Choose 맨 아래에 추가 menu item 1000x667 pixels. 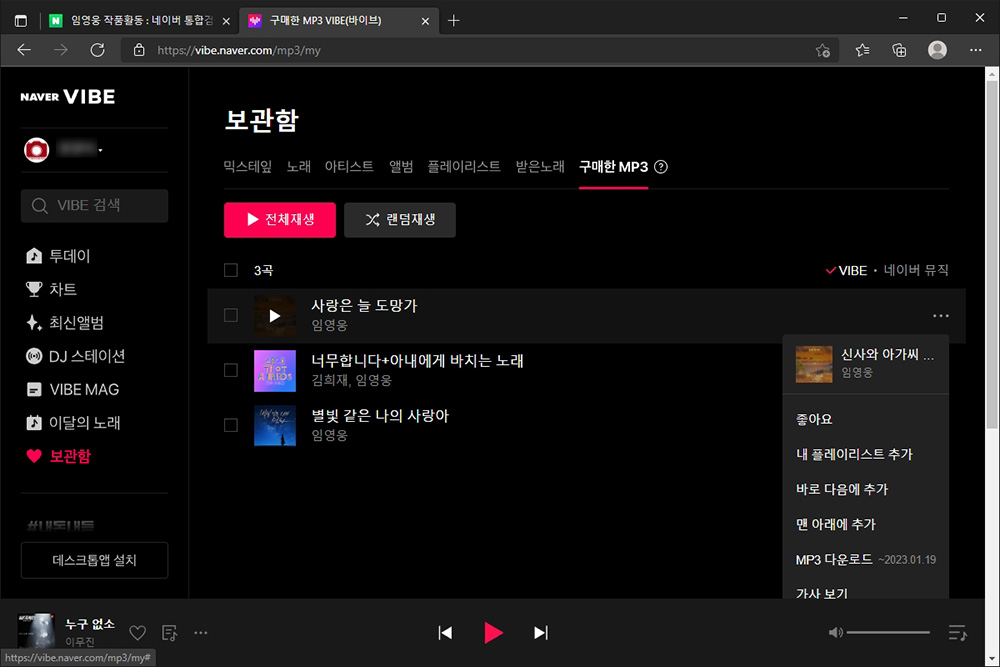pos(835,524)
